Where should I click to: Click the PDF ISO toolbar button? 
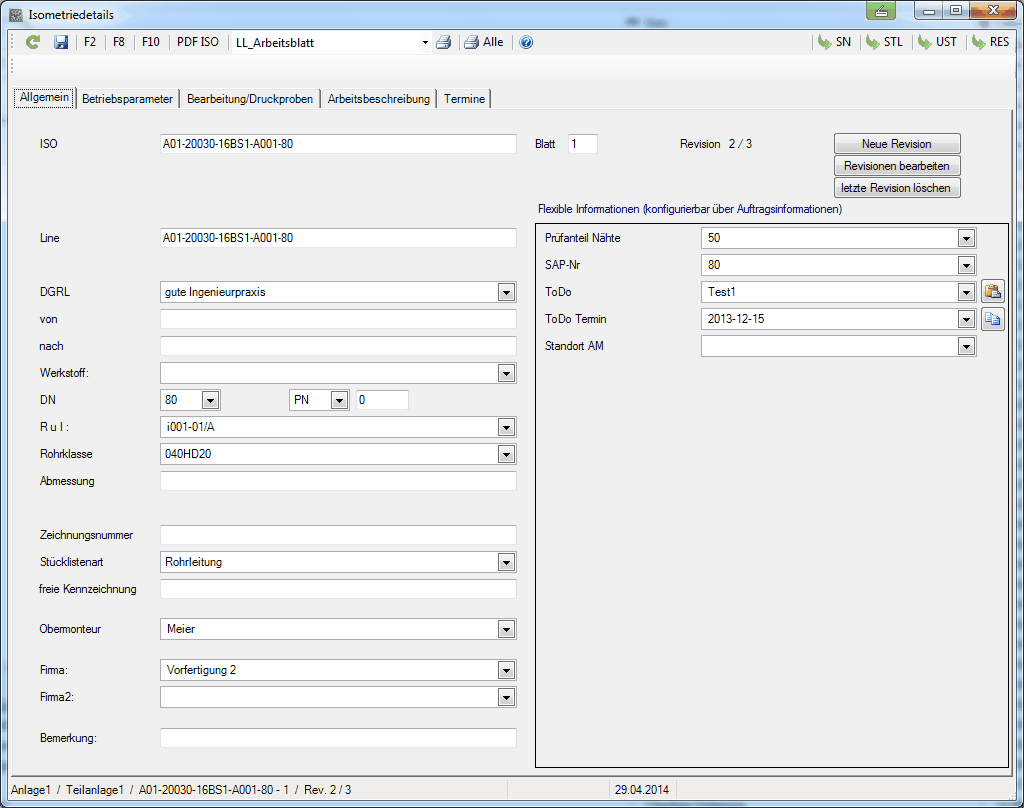coord(198,43)
